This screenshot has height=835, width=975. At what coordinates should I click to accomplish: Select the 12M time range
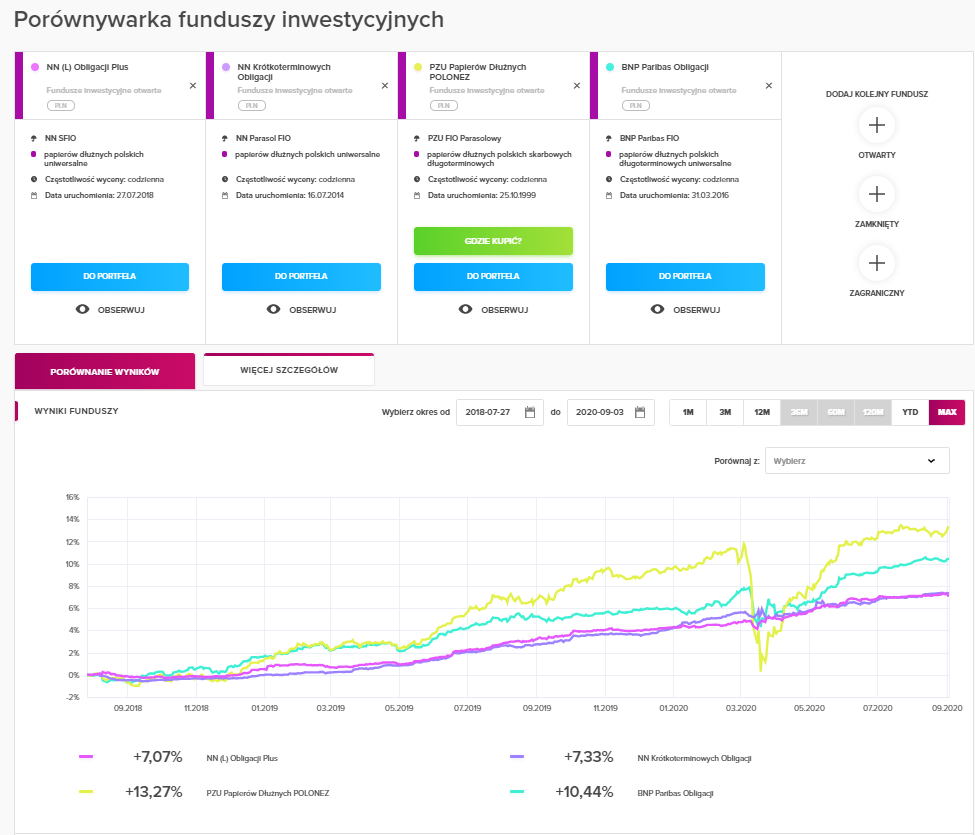pos(762,413)
